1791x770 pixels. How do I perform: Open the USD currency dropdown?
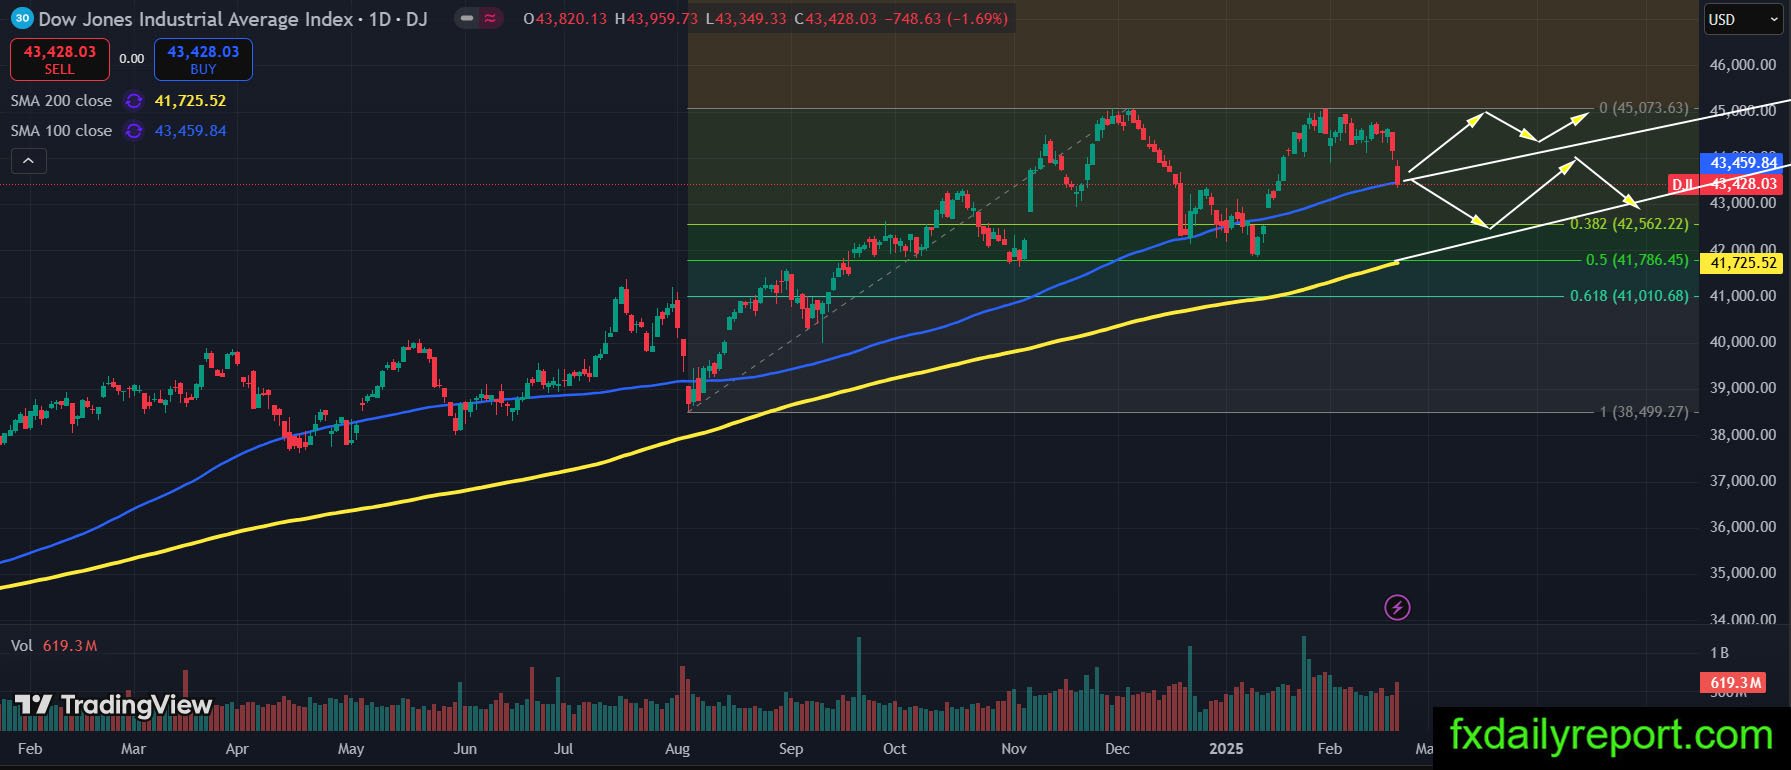(x=1742, y=19)
